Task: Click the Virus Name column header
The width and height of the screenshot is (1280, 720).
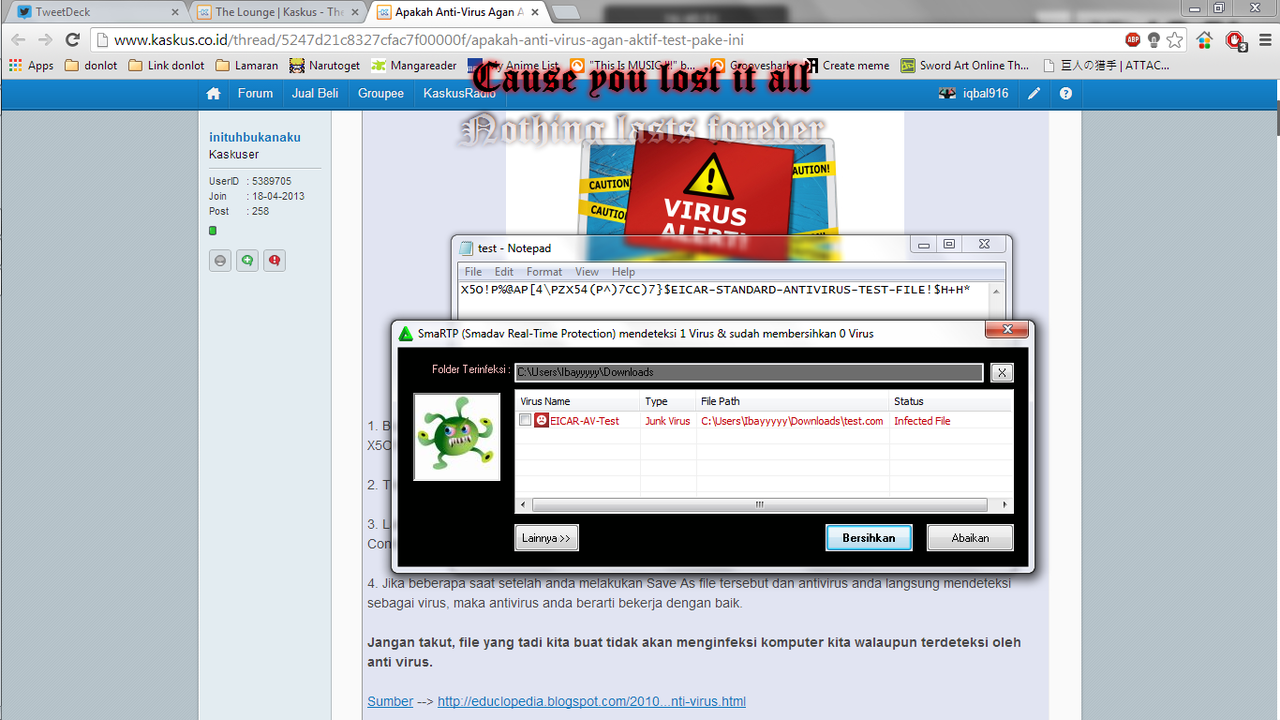Action: [577, 401]
